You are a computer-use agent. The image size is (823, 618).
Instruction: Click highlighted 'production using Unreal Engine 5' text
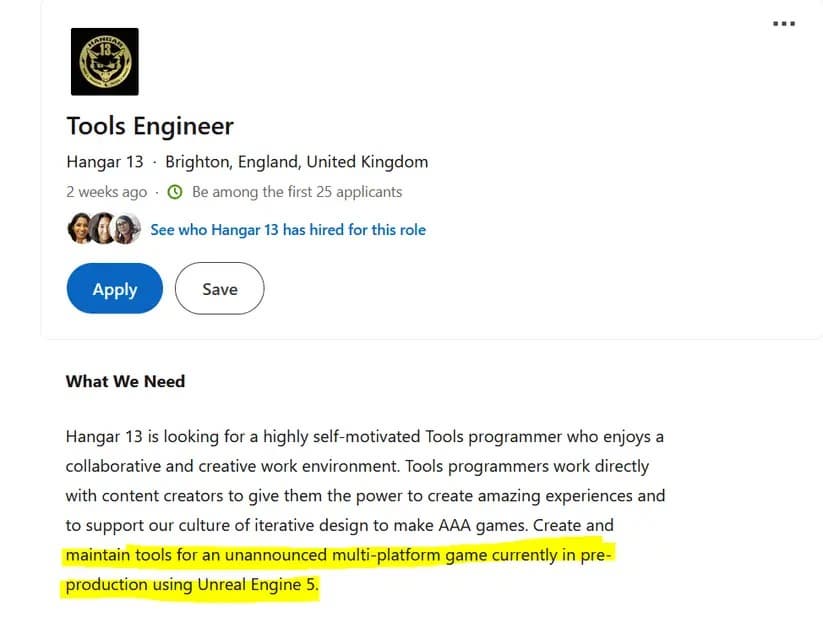coord(191,585)
